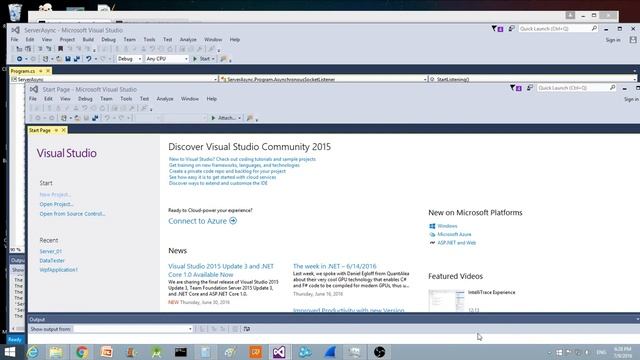Click Save All icon in Start Page window toolbar

95,118
